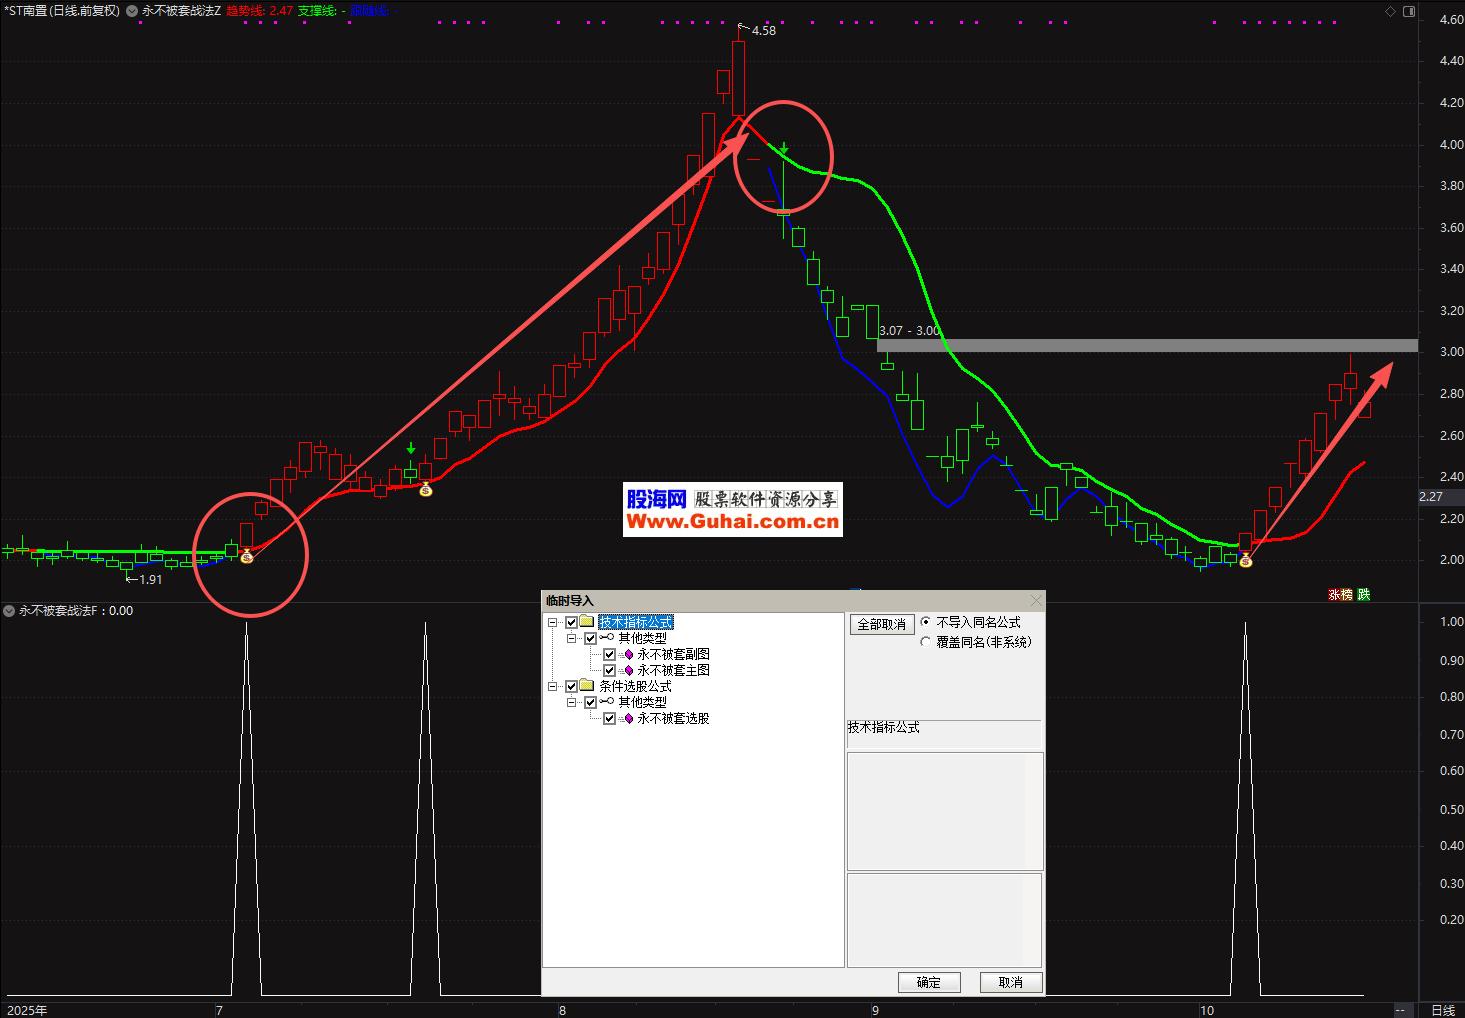
Task: Click the money bag buy signal in October
Action: (1245, 561)
